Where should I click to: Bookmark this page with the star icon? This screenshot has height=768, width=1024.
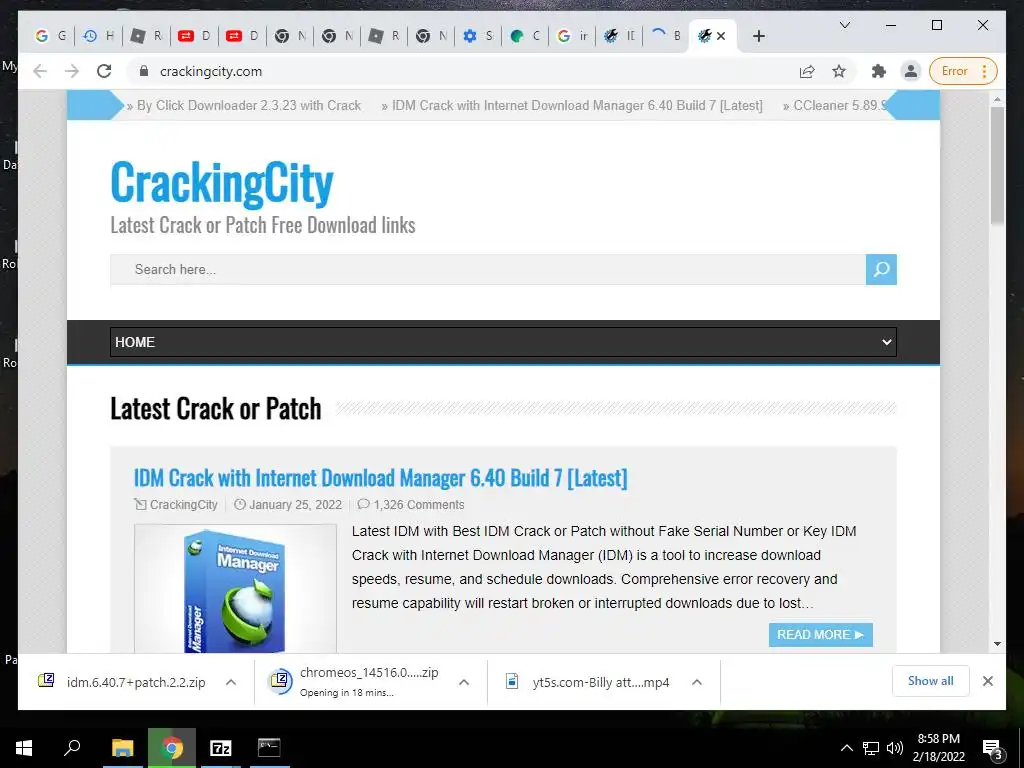839,71
